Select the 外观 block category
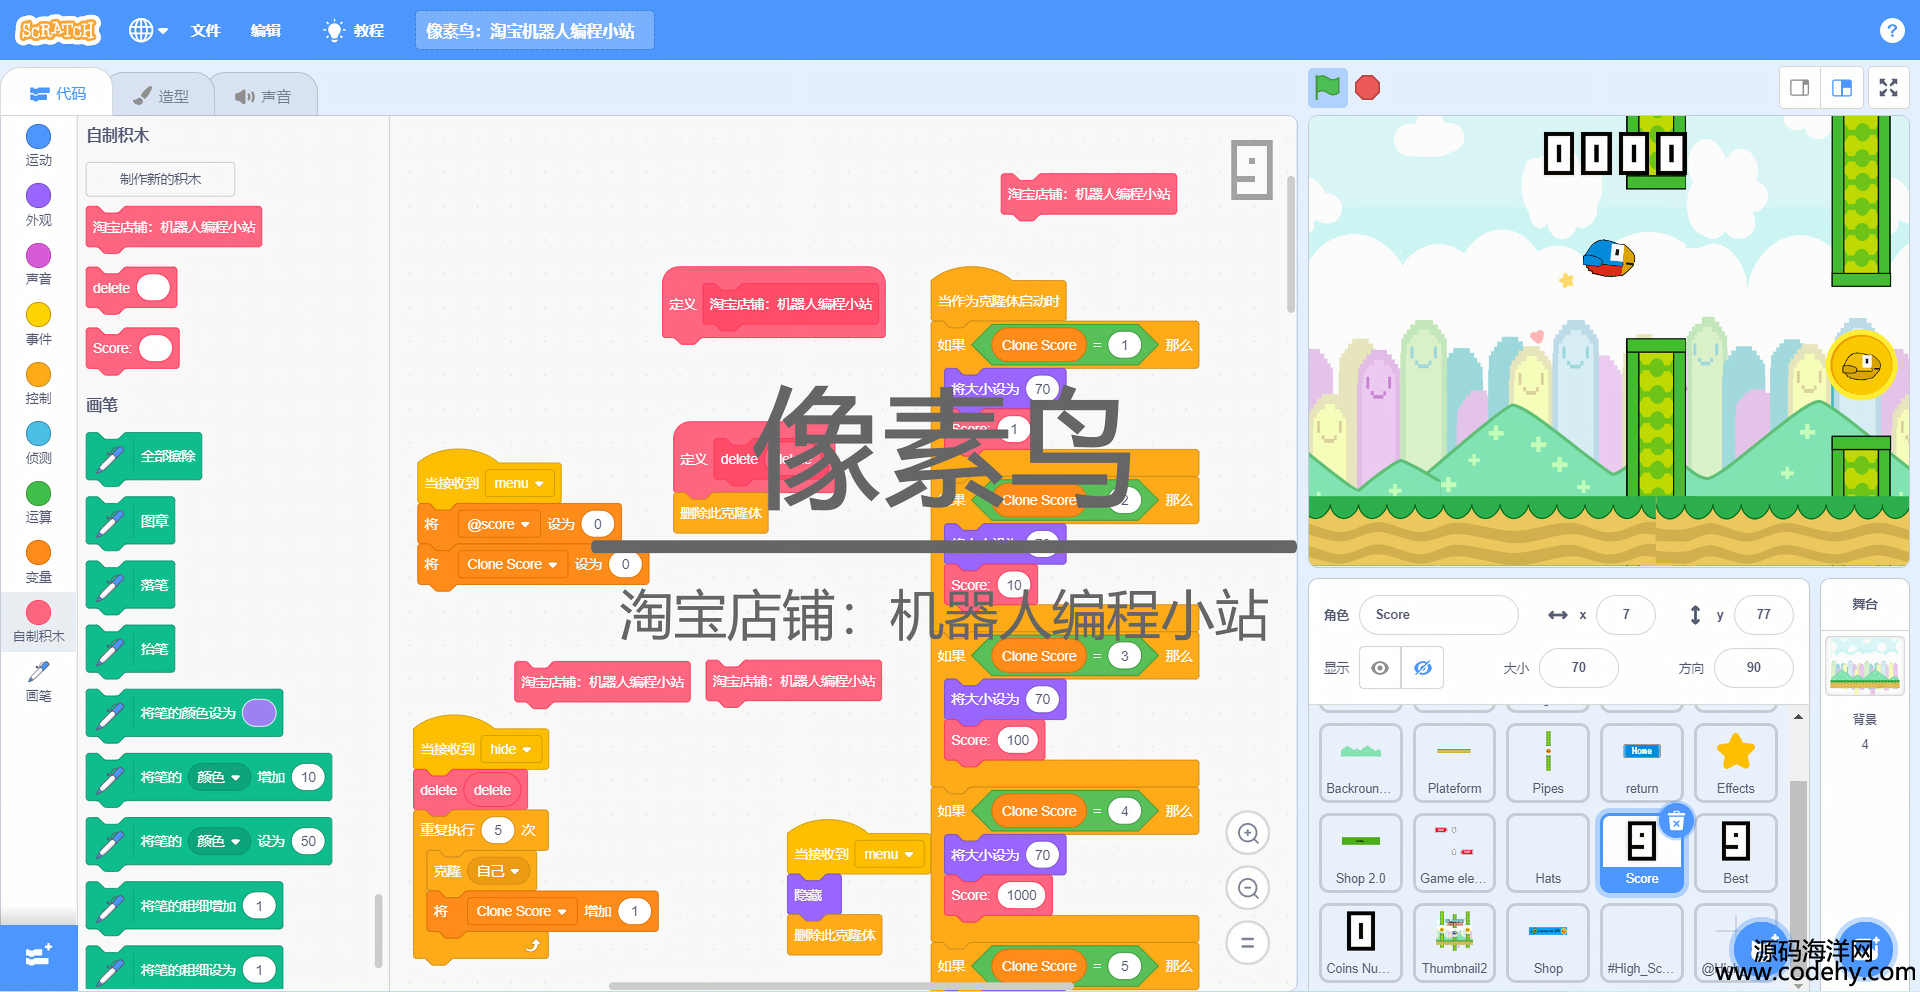Screen dimensions: 1920x992 tap(38, 204)
